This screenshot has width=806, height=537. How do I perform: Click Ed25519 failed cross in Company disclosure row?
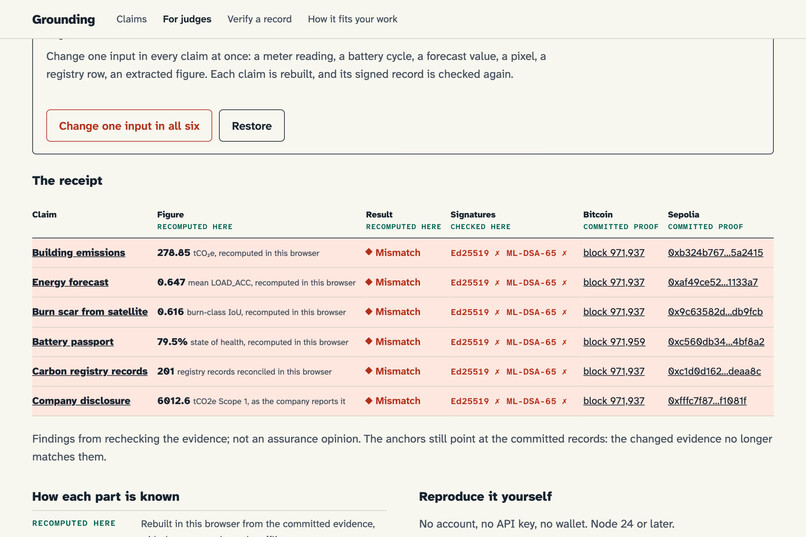497,401
